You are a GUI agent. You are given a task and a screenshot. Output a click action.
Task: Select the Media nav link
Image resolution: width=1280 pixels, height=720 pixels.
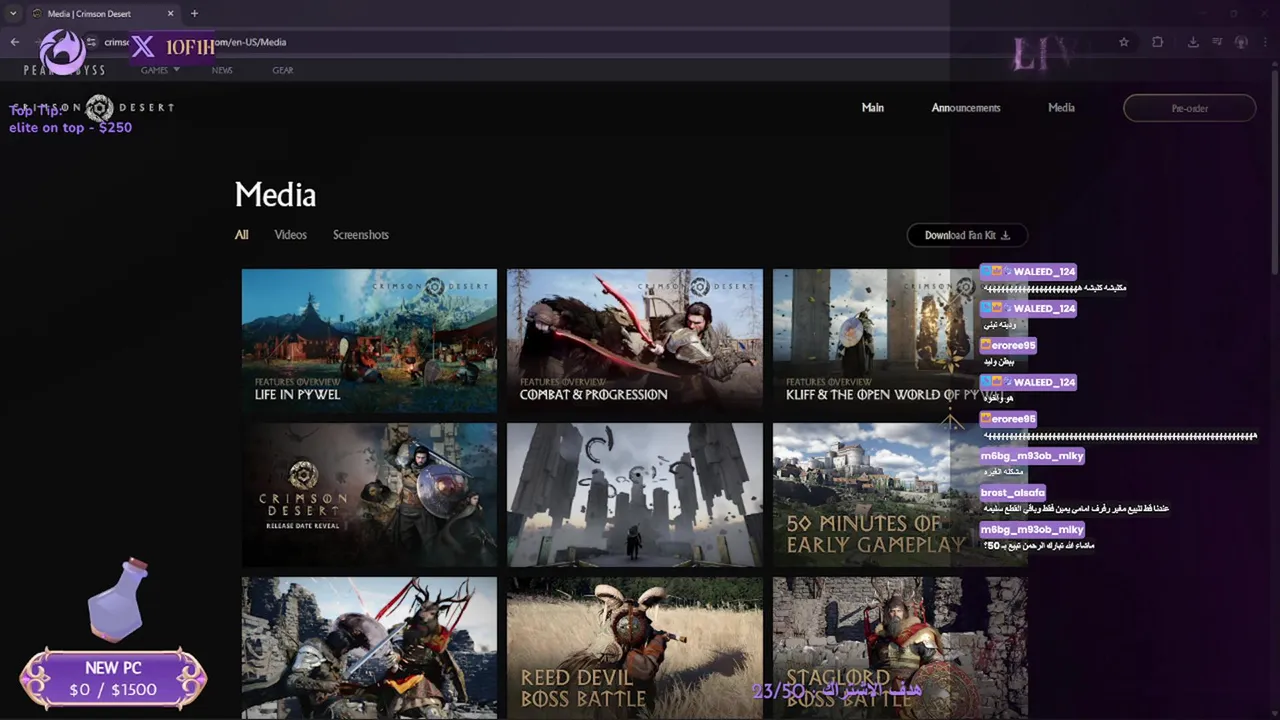coord(1061,108)
